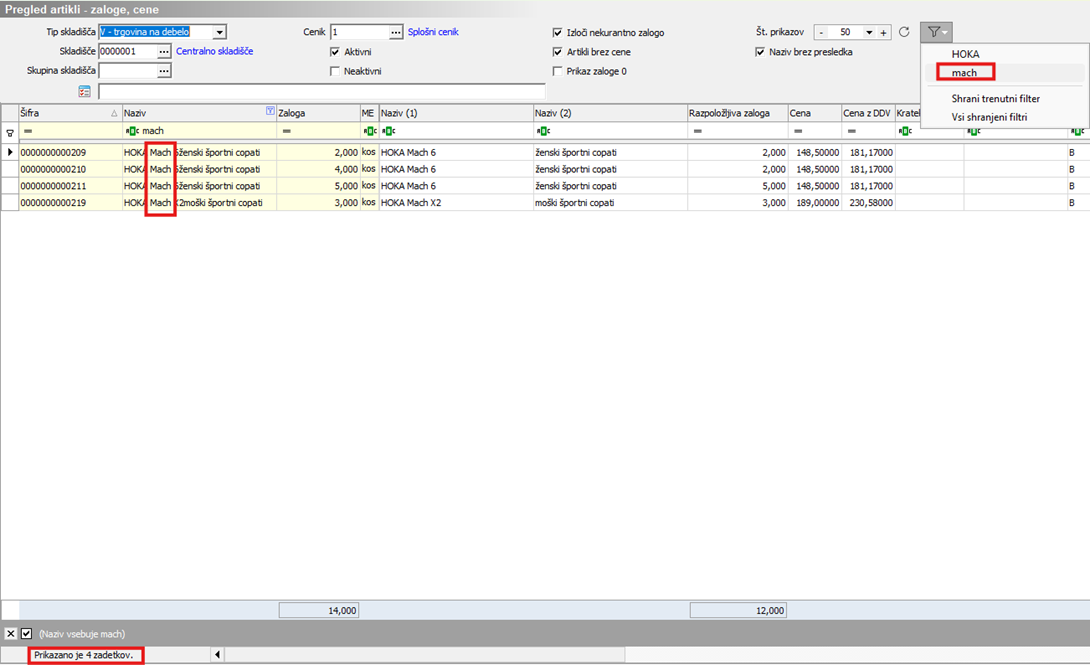Enable the Prikaz zaloge 0 checkbox

point(558,71)
